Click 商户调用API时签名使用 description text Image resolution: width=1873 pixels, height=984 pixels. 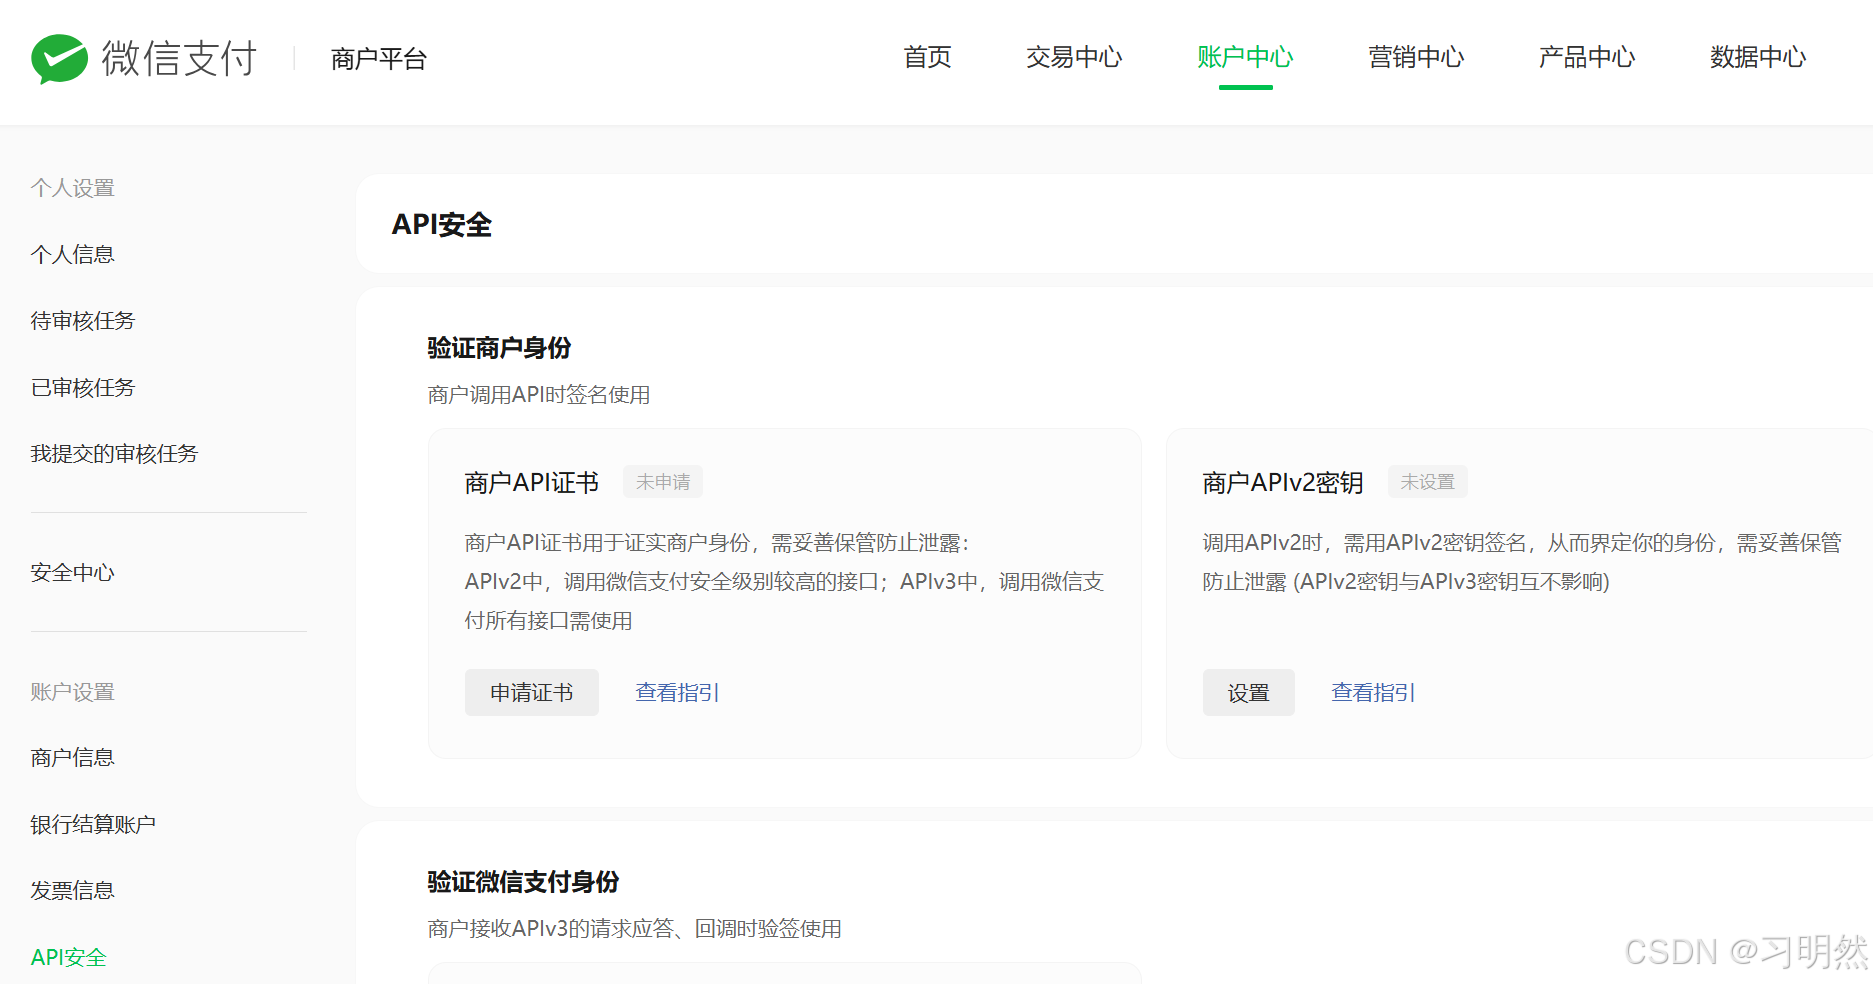(x=539, y=395)
